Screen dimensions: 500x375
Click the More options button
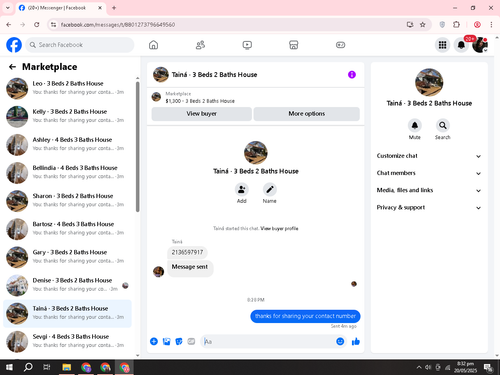[307, 114]
